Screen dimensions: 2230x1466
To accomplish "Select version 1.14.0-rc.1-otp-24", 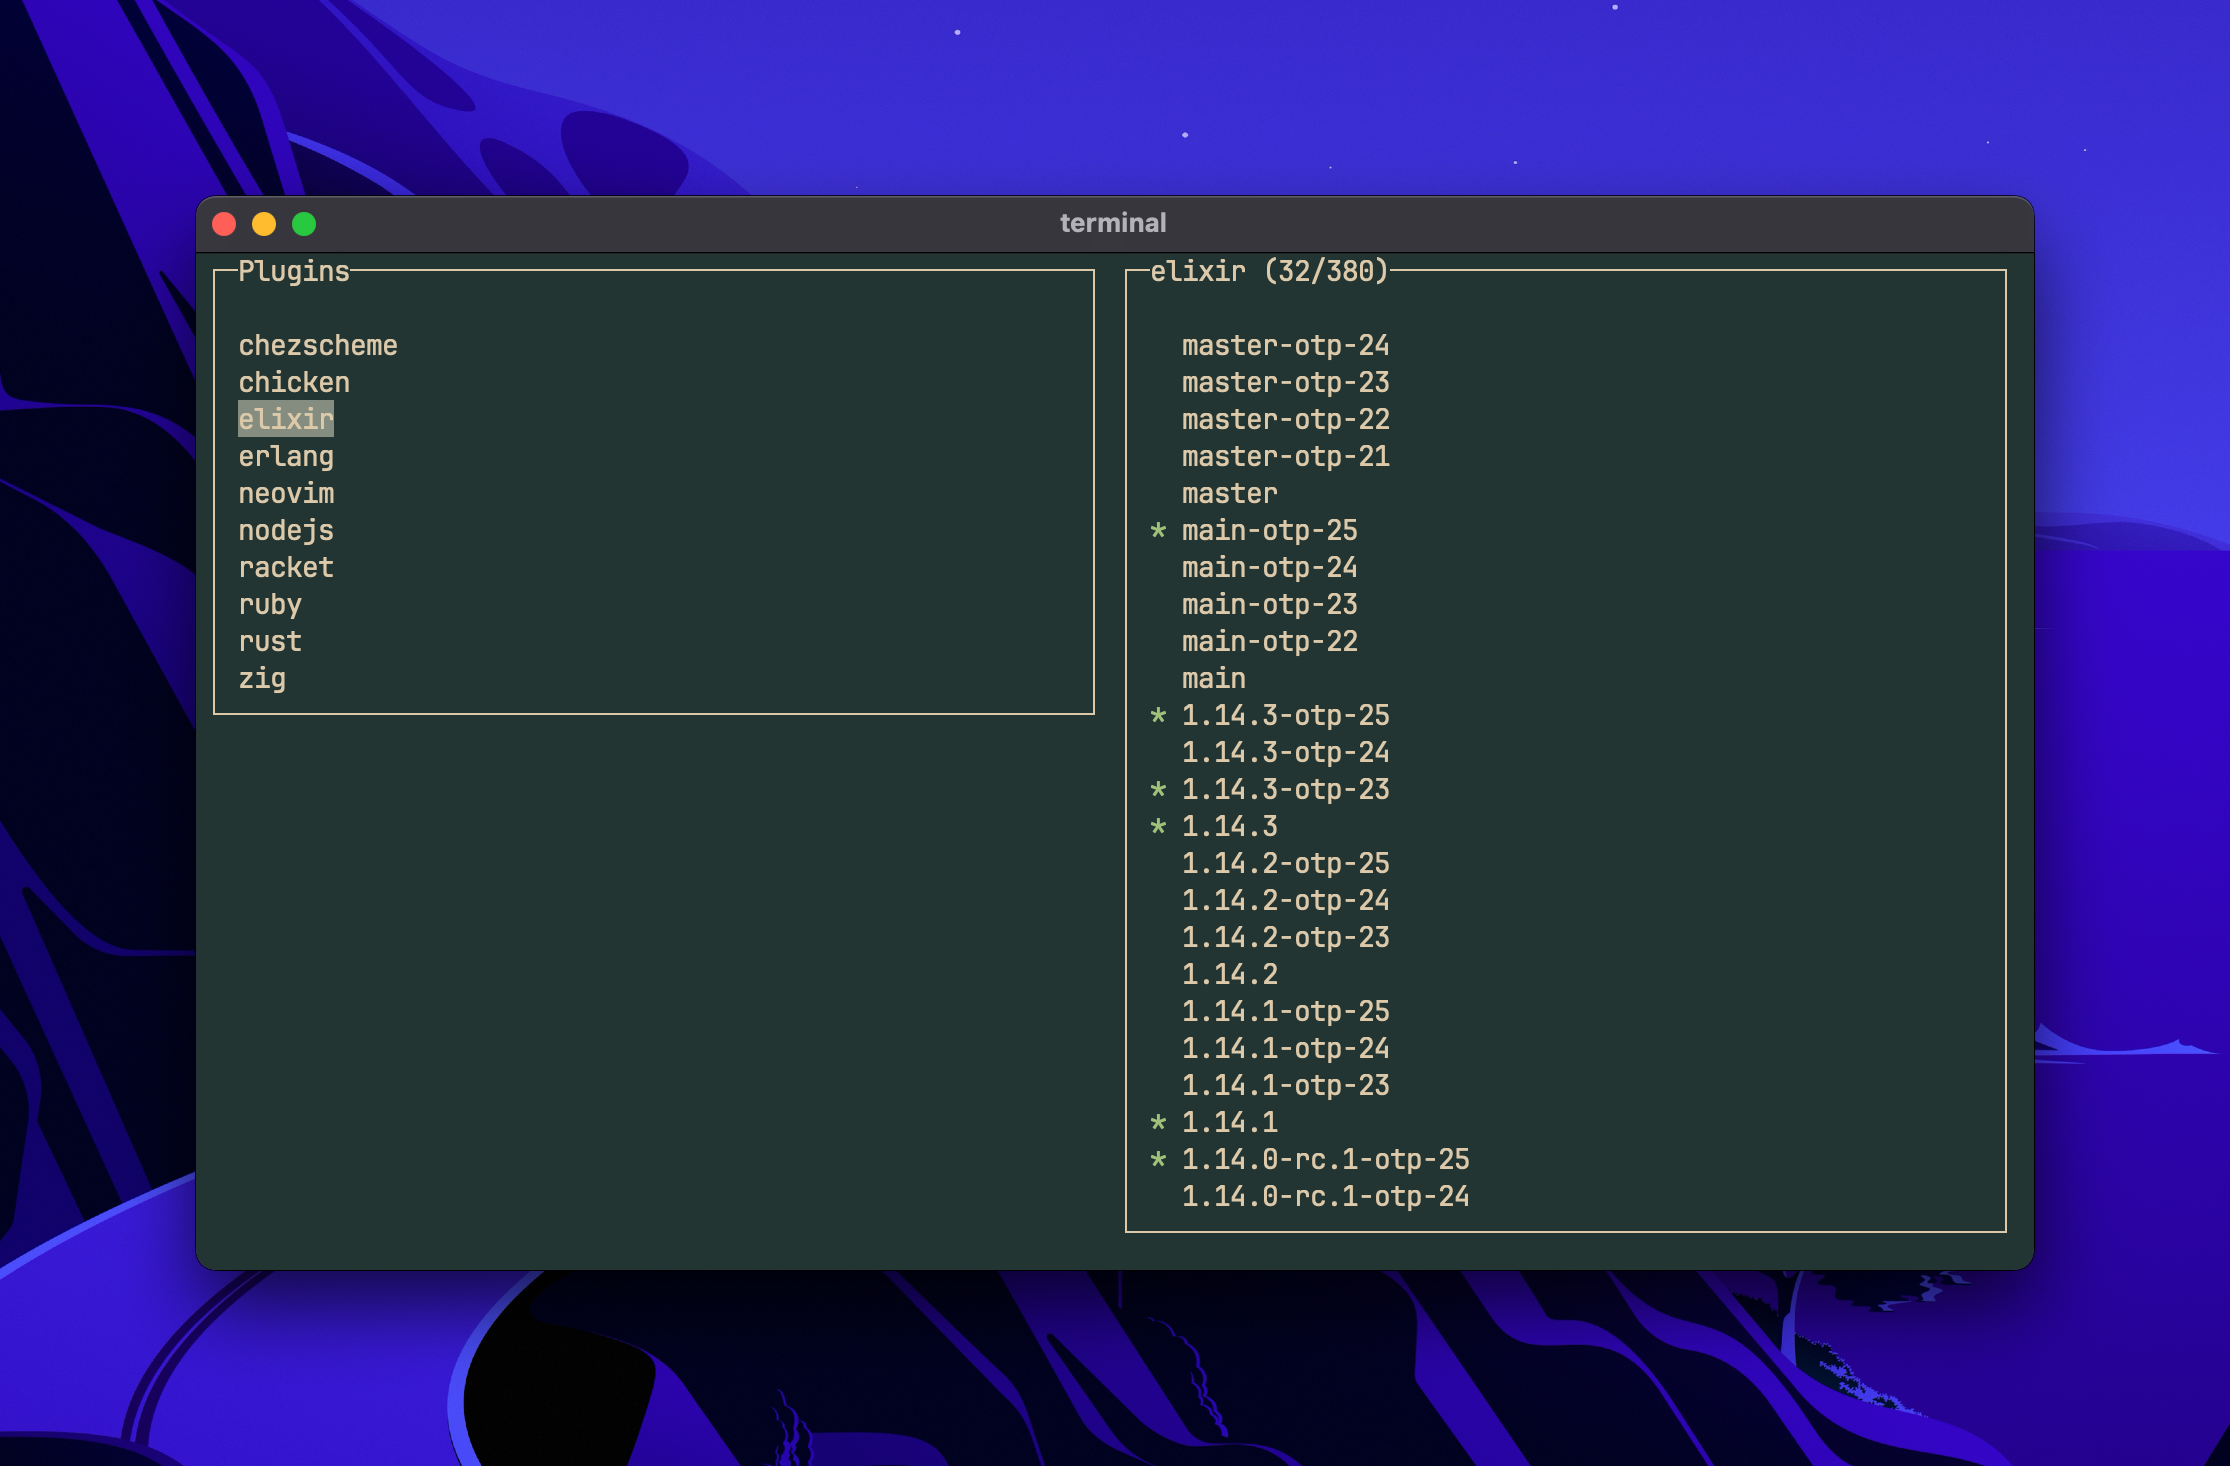I will pyautogui.click(x=1326, y=1197).
